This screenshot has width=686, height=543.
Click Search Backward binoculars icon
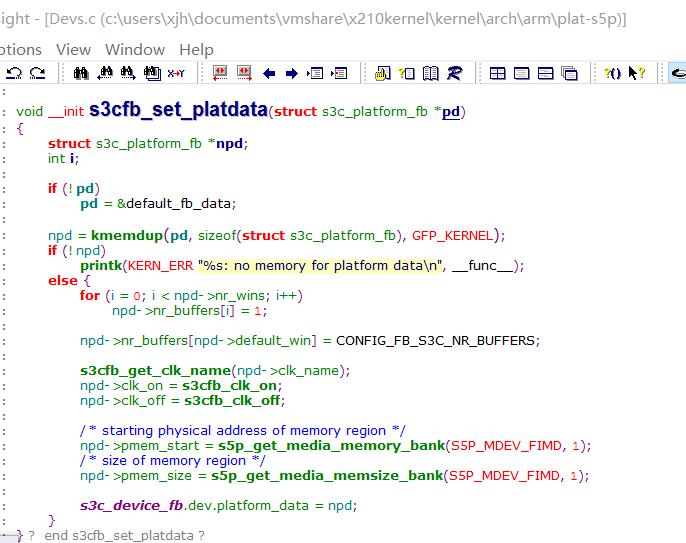point(105,73)
